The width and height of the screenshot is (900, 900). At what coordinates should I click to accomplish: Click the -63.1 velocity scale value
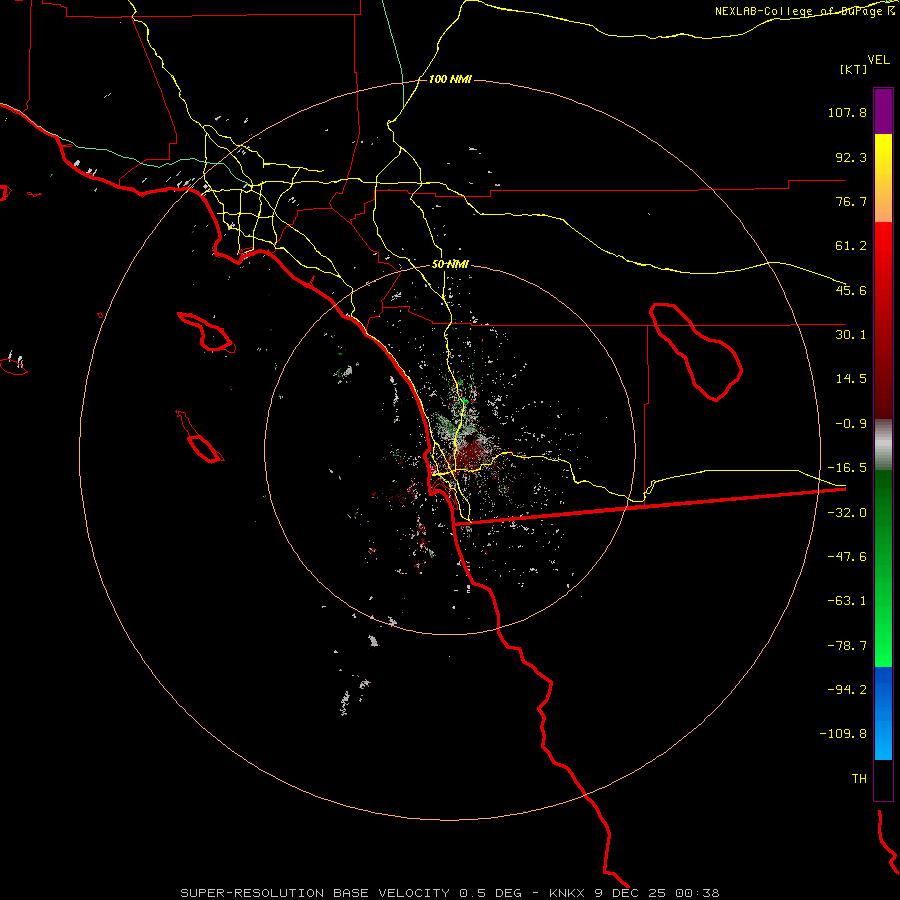(x=847, y=601)
